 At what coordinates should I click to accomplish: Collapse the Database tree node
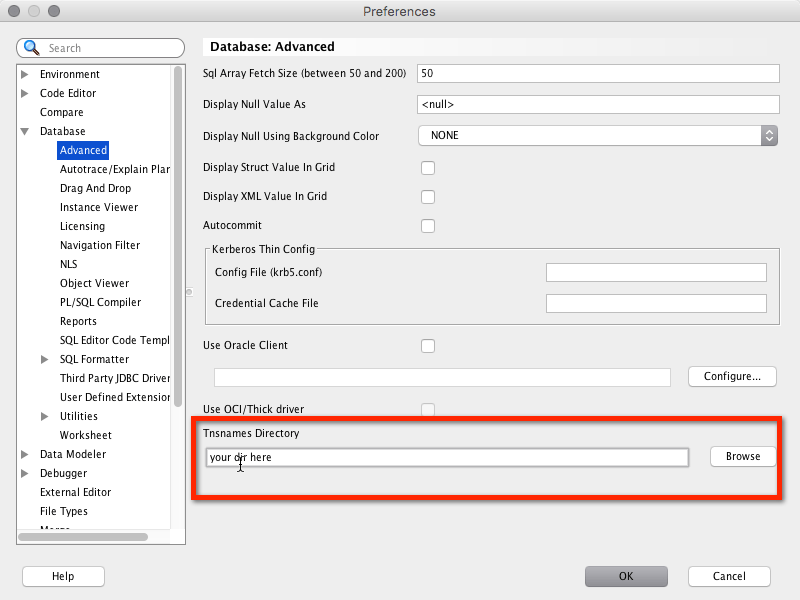click(x=24, y=132)
